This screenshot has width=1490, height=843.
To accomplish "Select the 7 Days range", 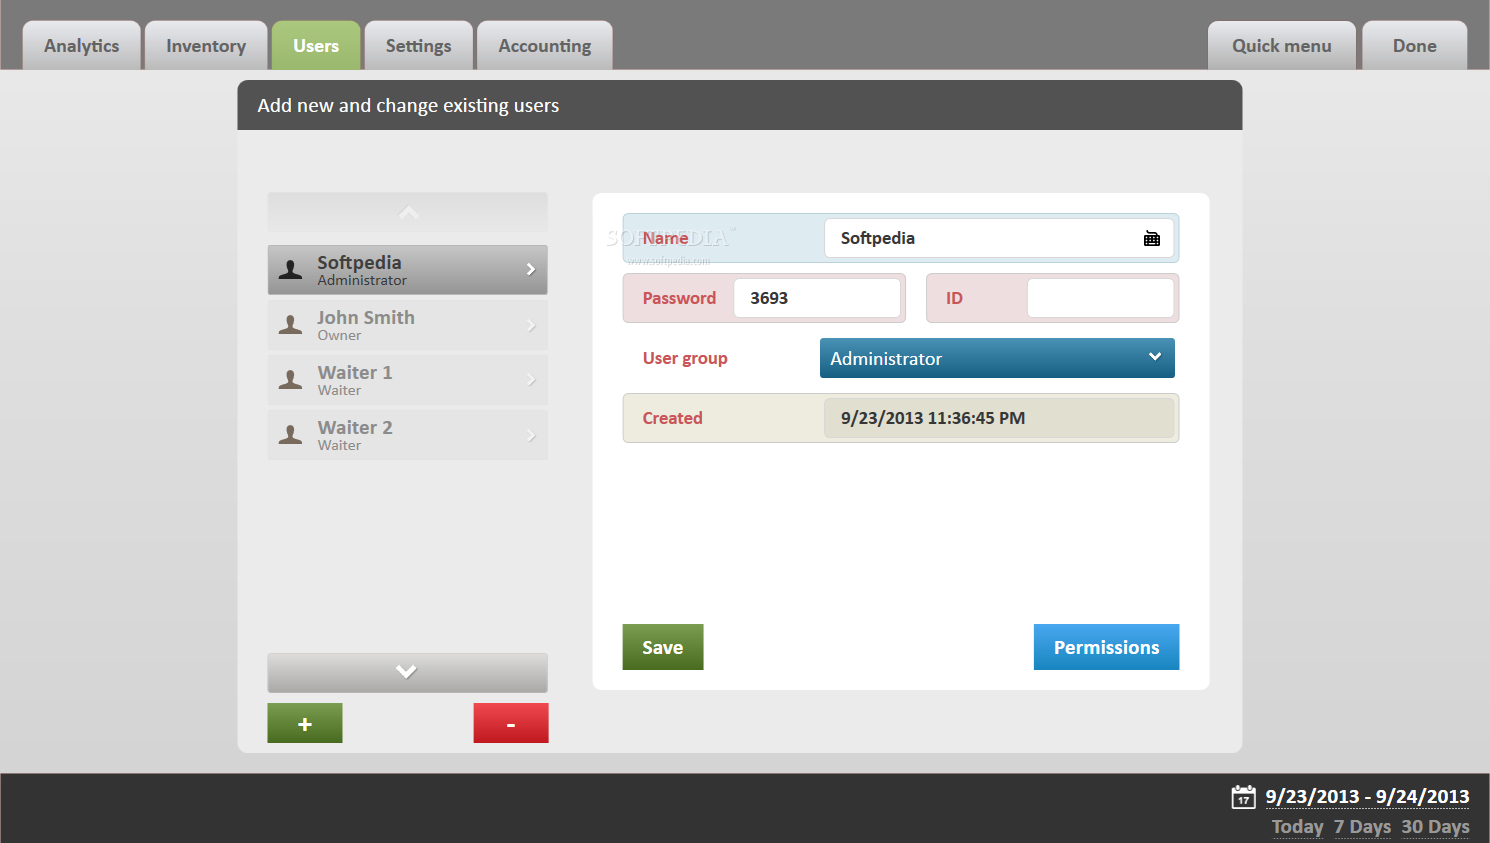I will pos(1362,827).
